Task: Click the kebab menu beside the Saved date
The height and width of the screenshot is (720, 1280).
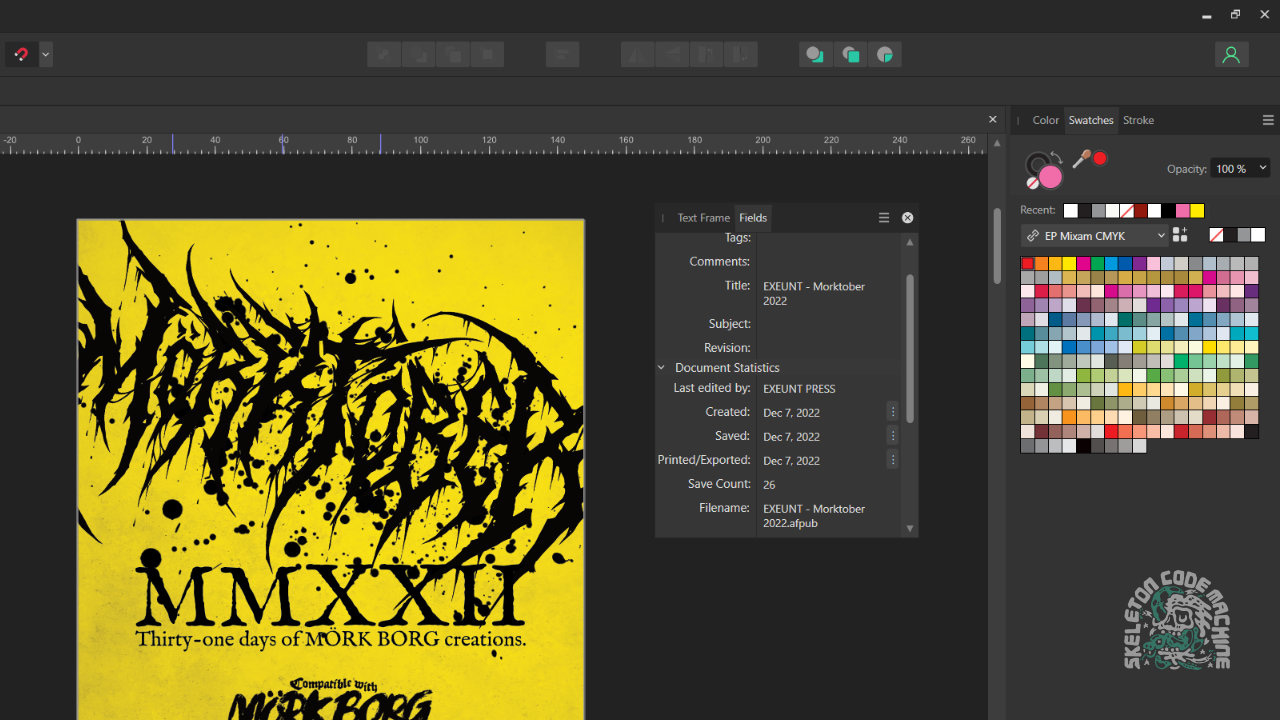Action: [x=893, y=435]
